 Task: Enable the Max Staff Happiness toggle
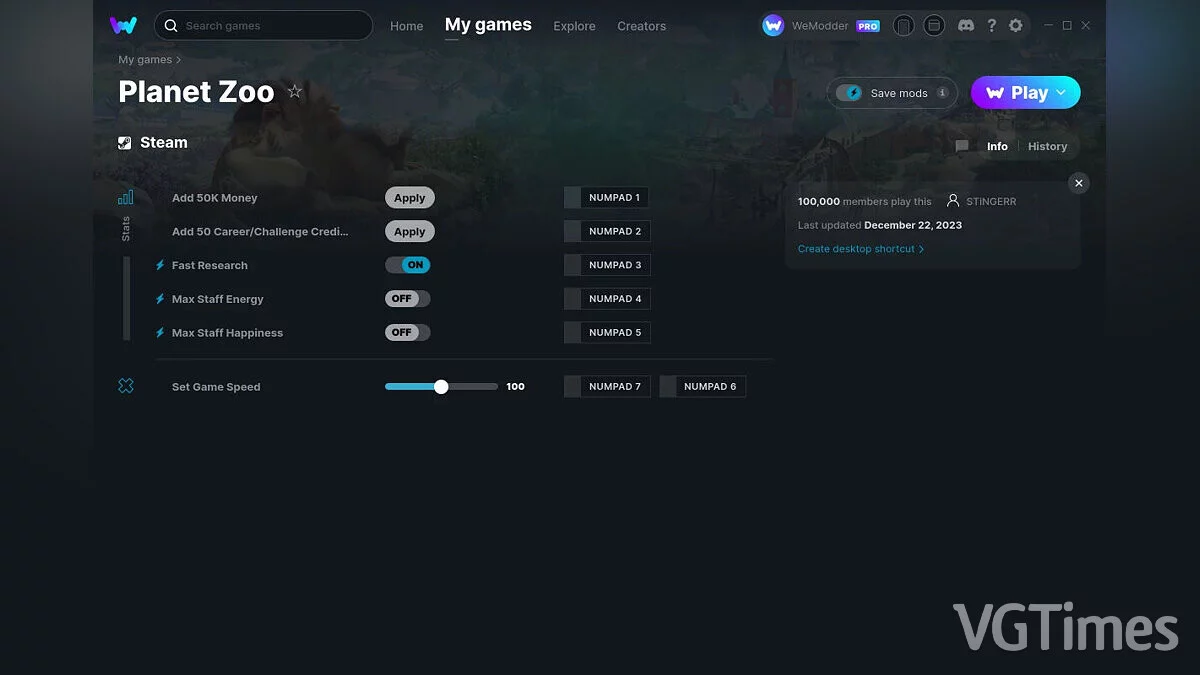[408, 333]
